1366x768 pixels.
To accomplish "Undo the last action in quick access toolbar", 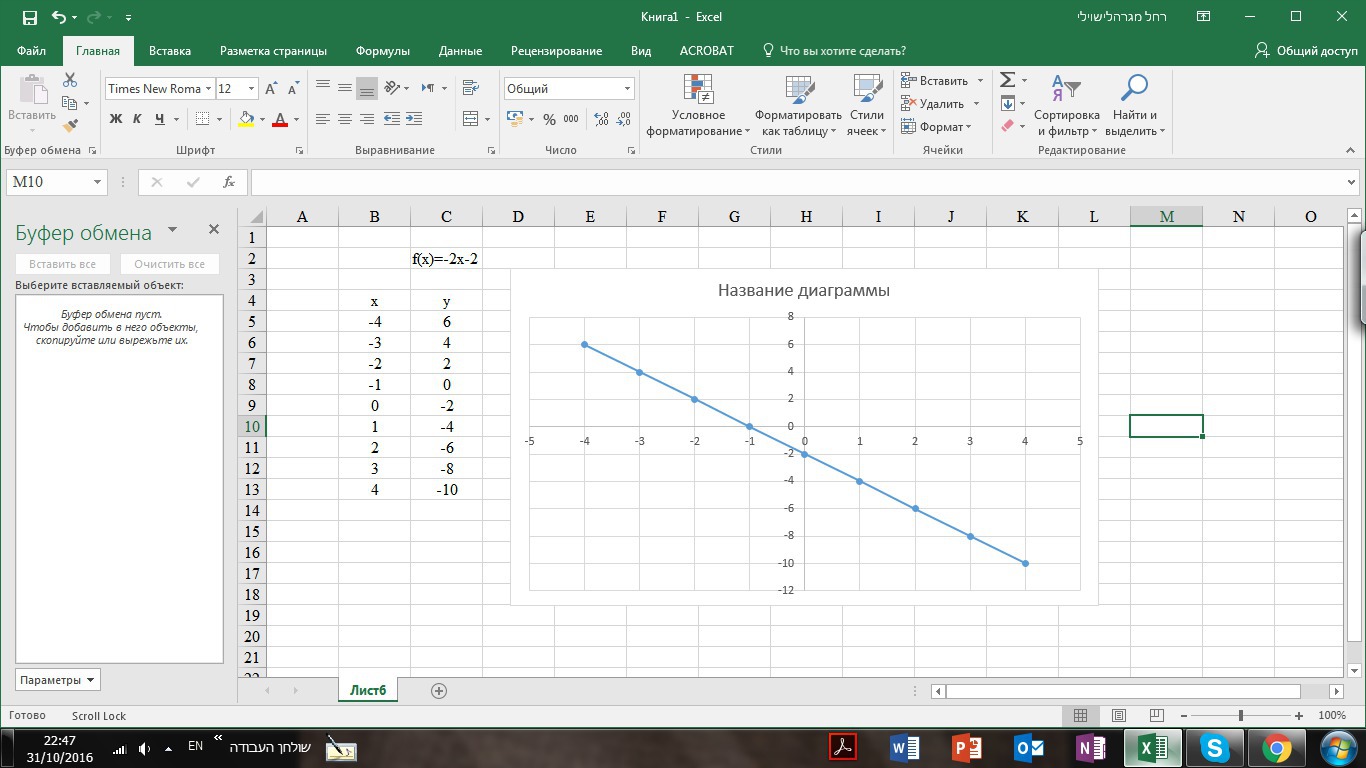I will (x=58, y=17).
